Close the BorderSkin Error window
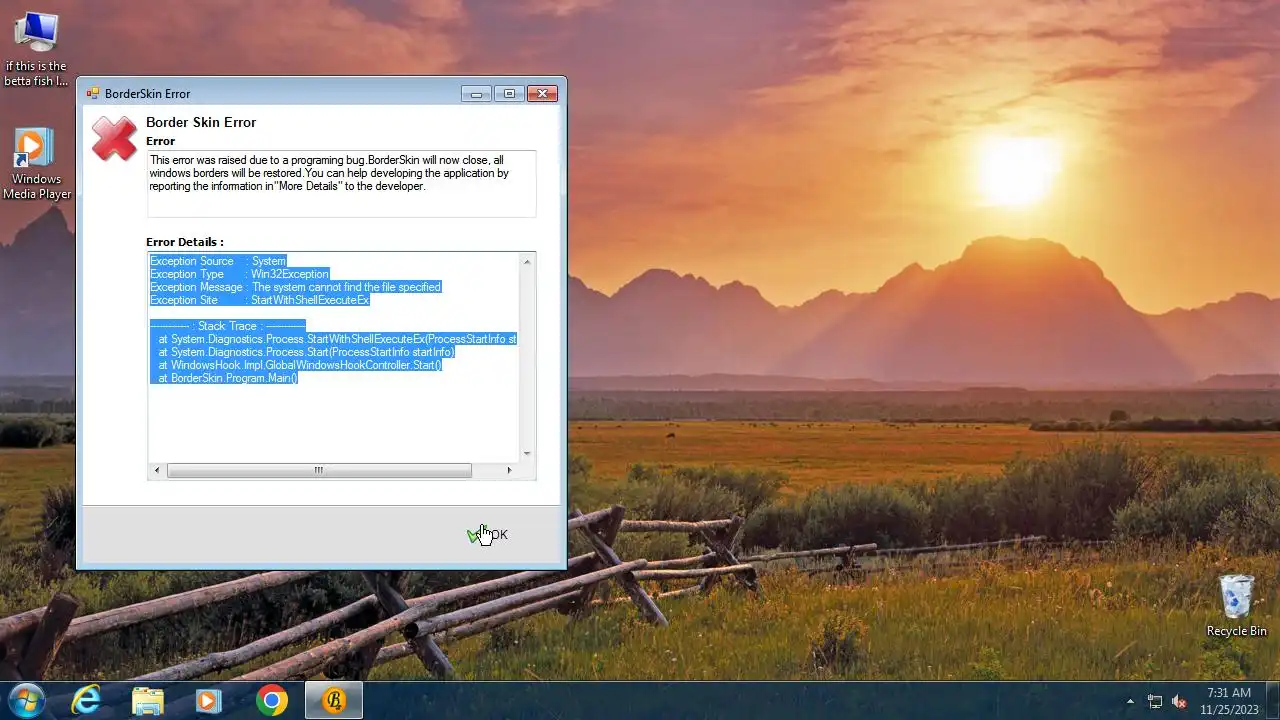The image size is (1280, 720). [542, 94]
